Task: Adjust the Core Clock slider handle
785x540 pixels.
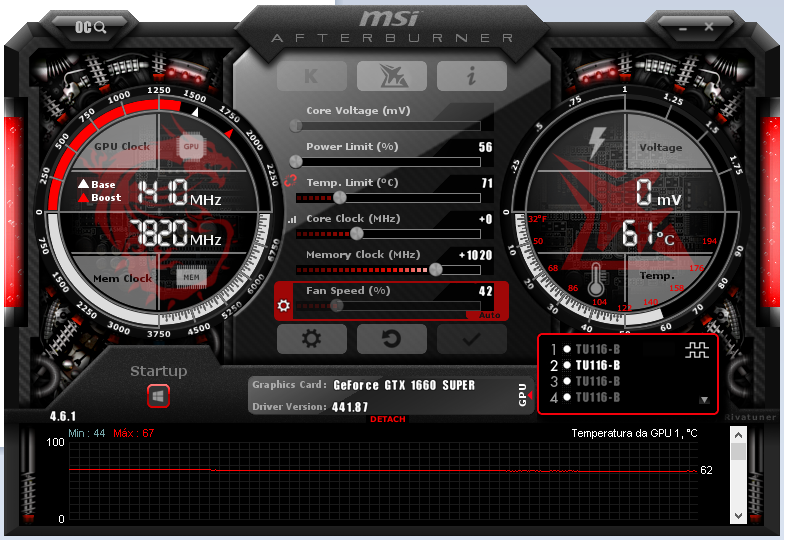Action: coord(356,234)
